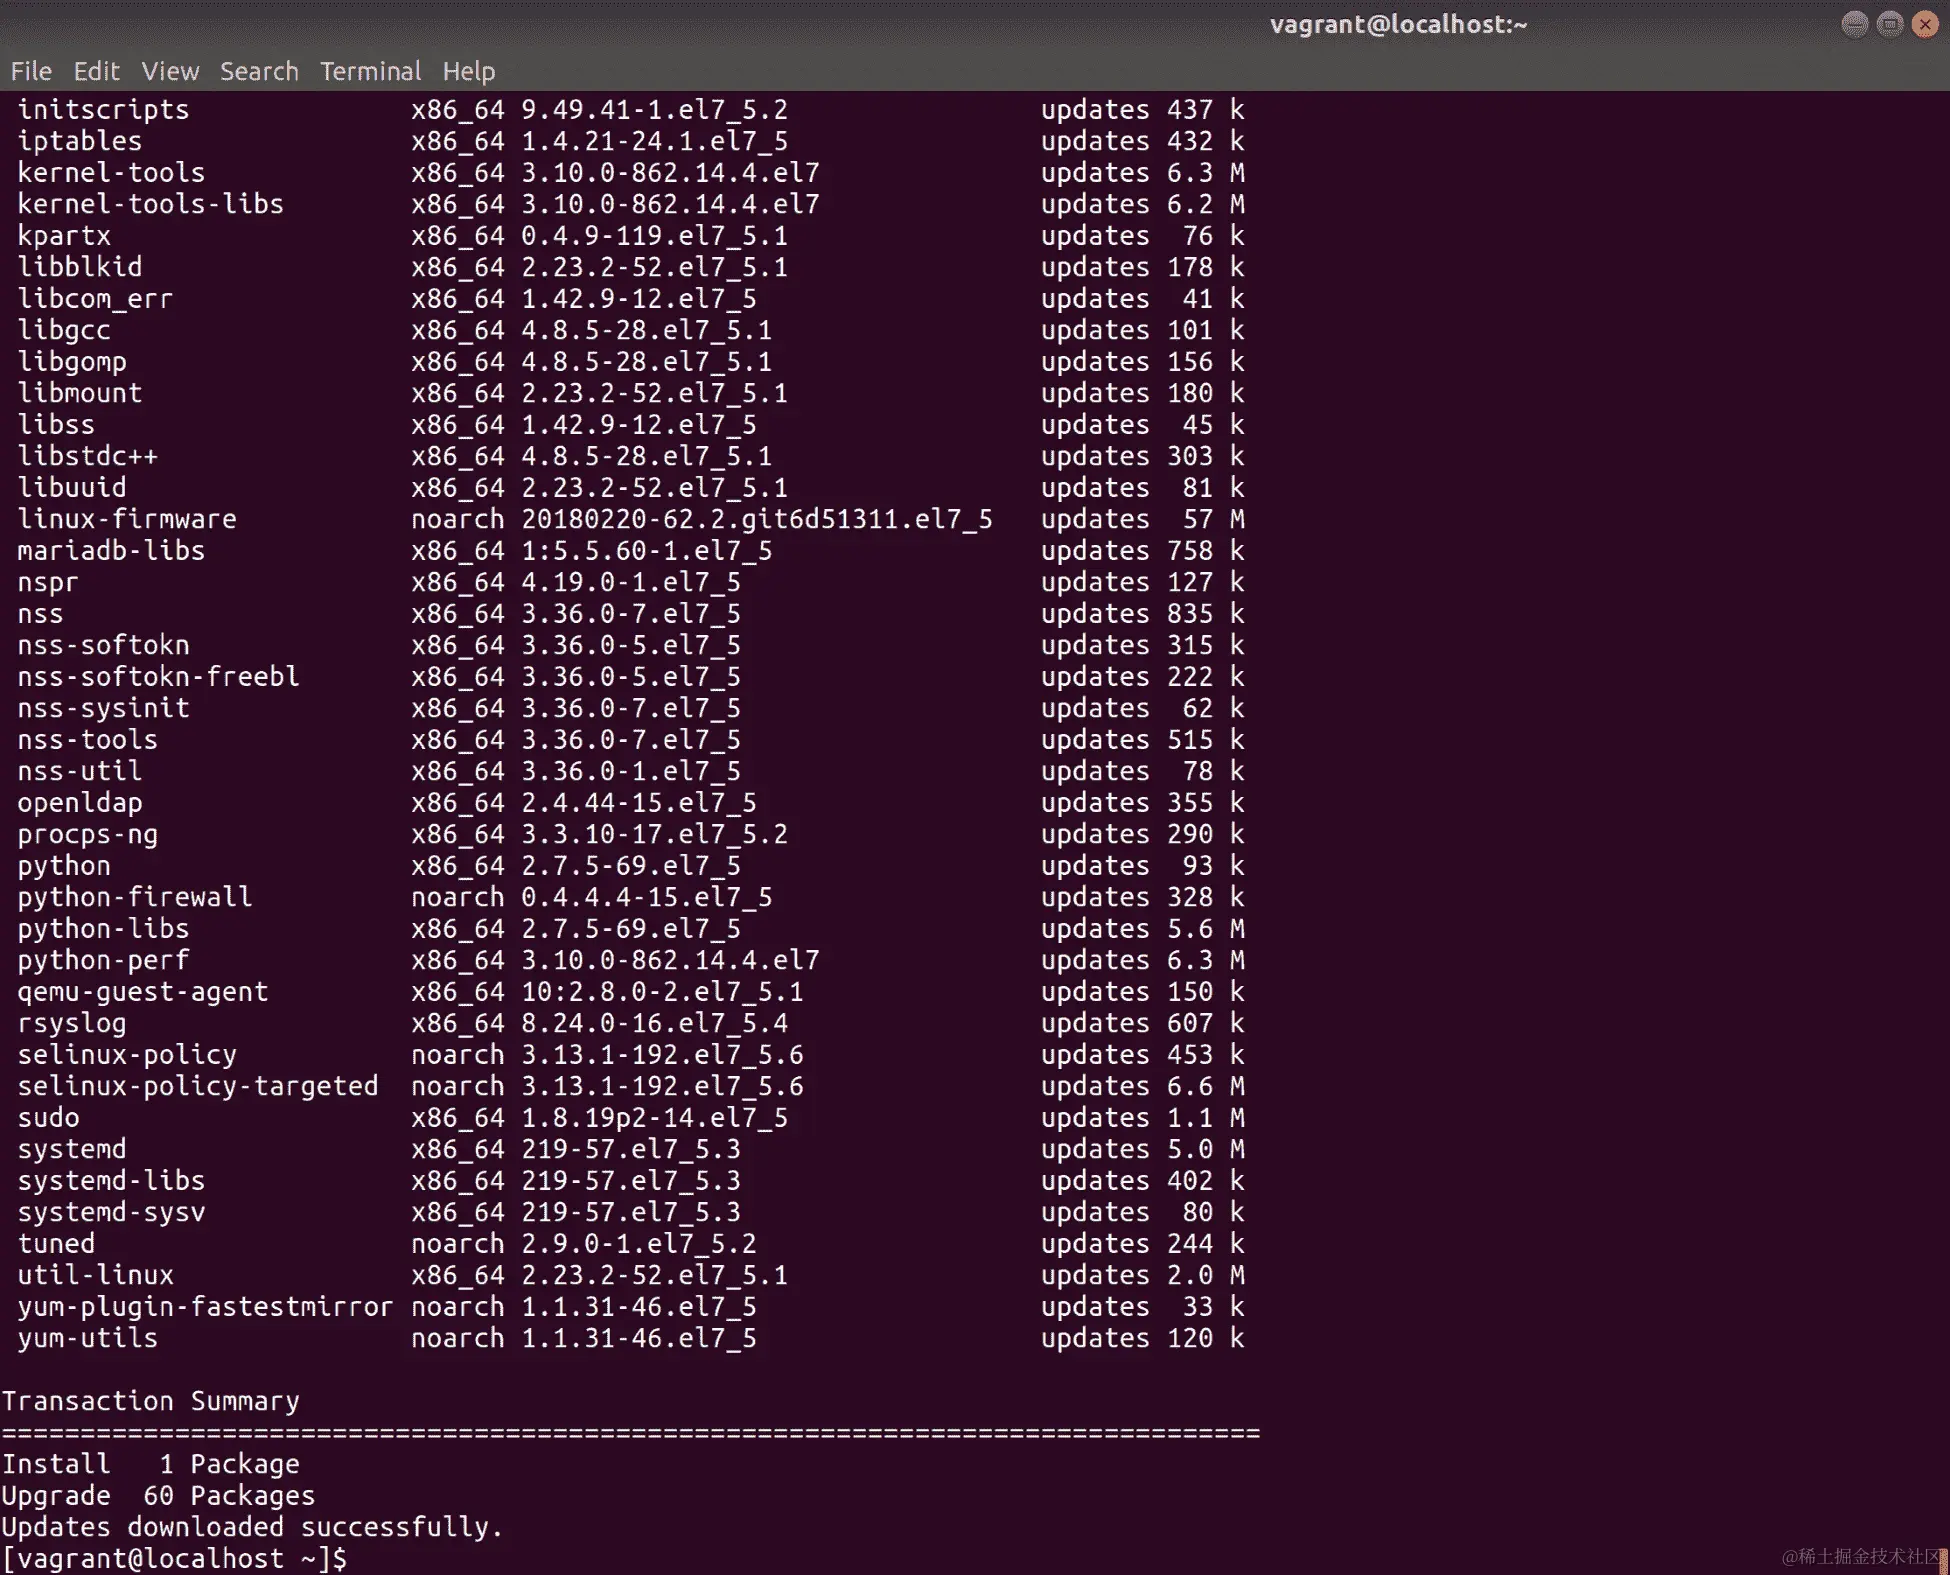Click the yum-plugin-fastestmirror package name

204,1307
